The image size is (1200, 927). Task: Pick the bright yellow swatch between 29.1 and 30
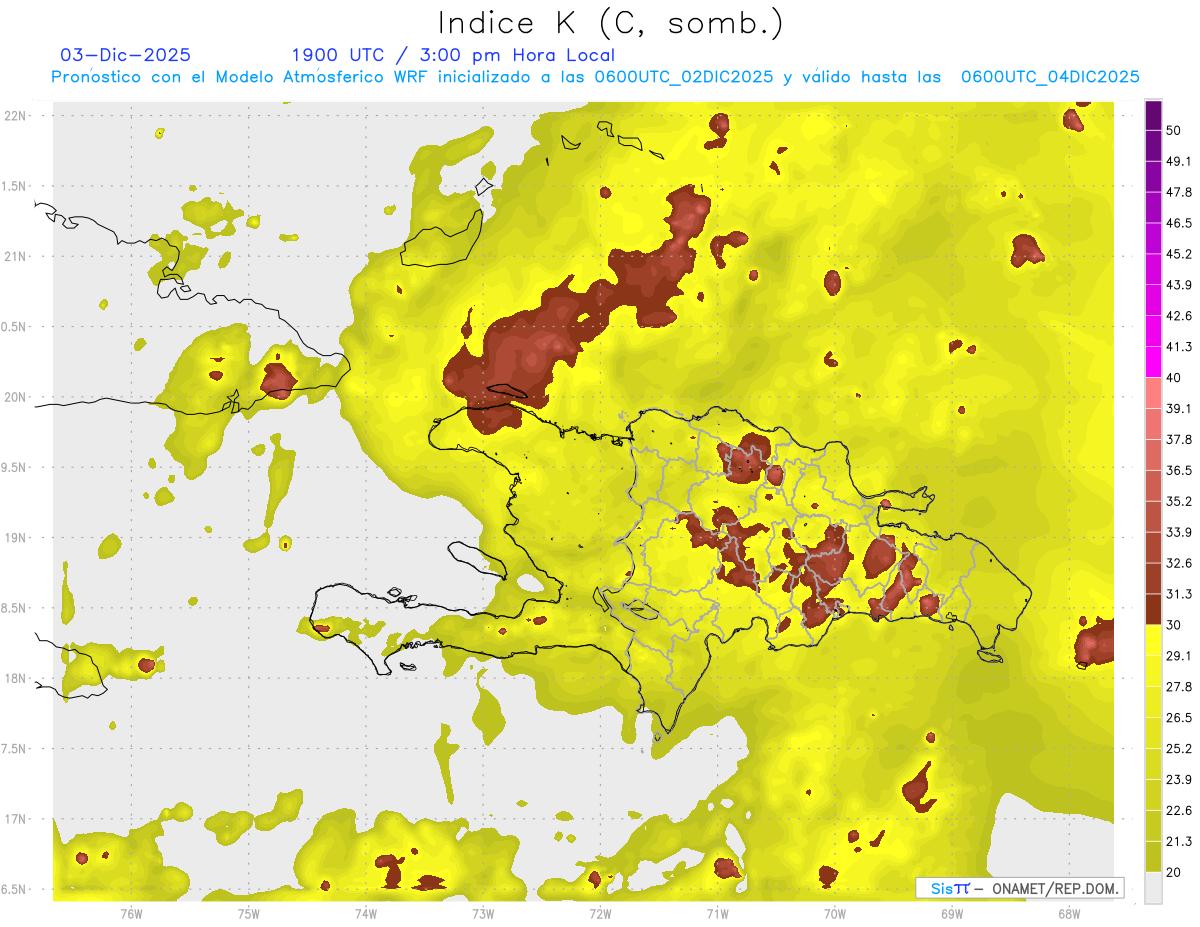(x=1153, y=640)
